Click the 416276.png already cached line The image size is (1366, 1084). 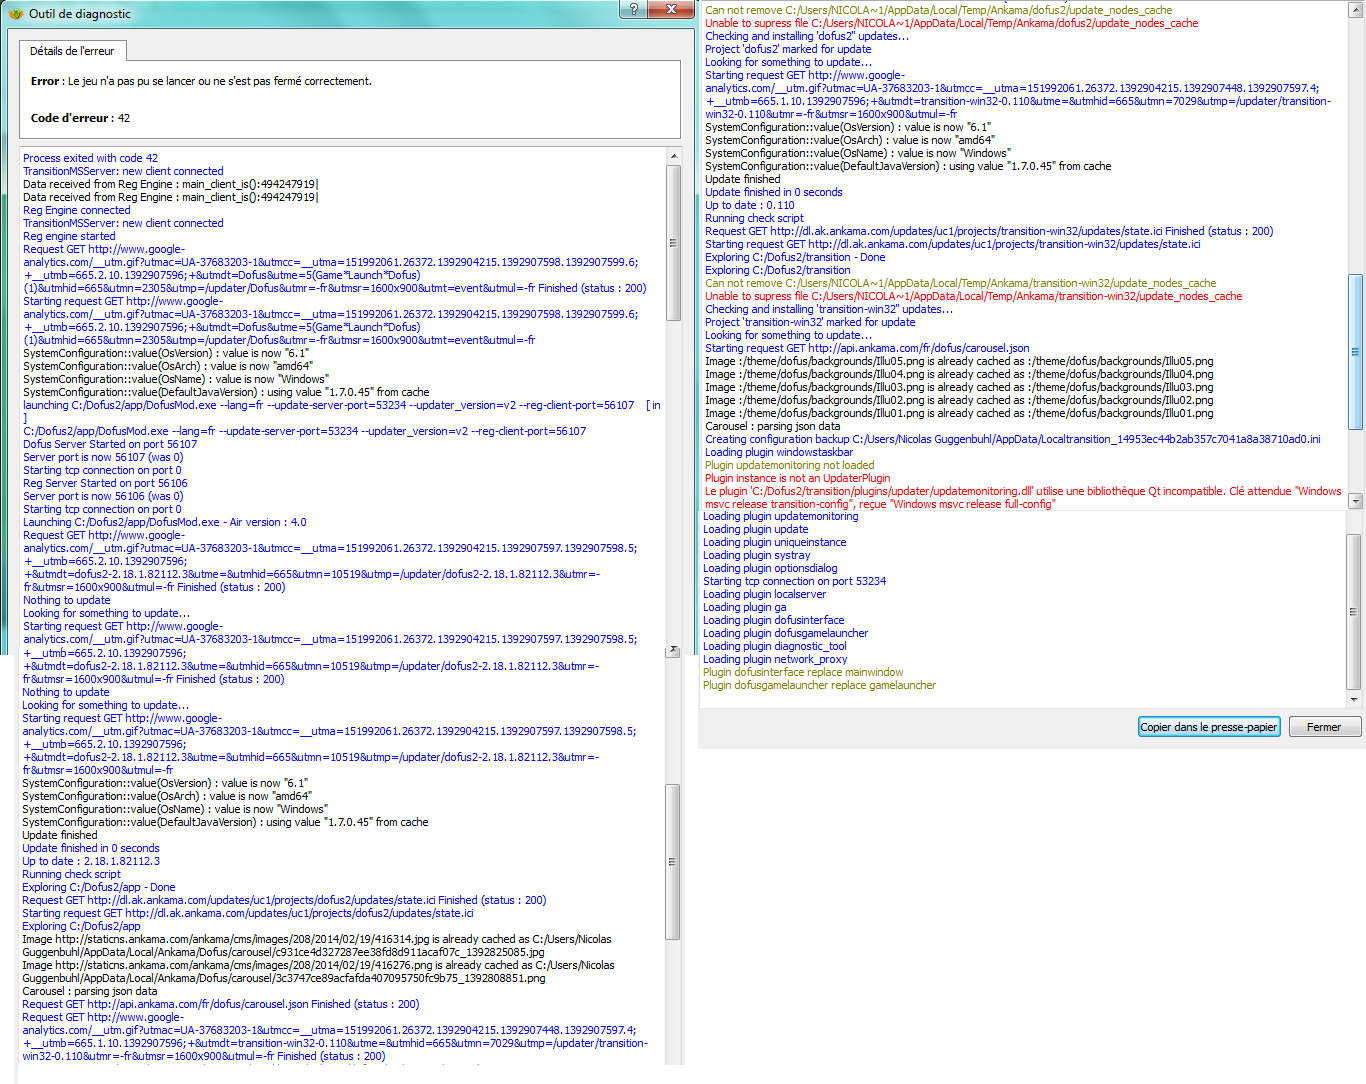point(318,971)
